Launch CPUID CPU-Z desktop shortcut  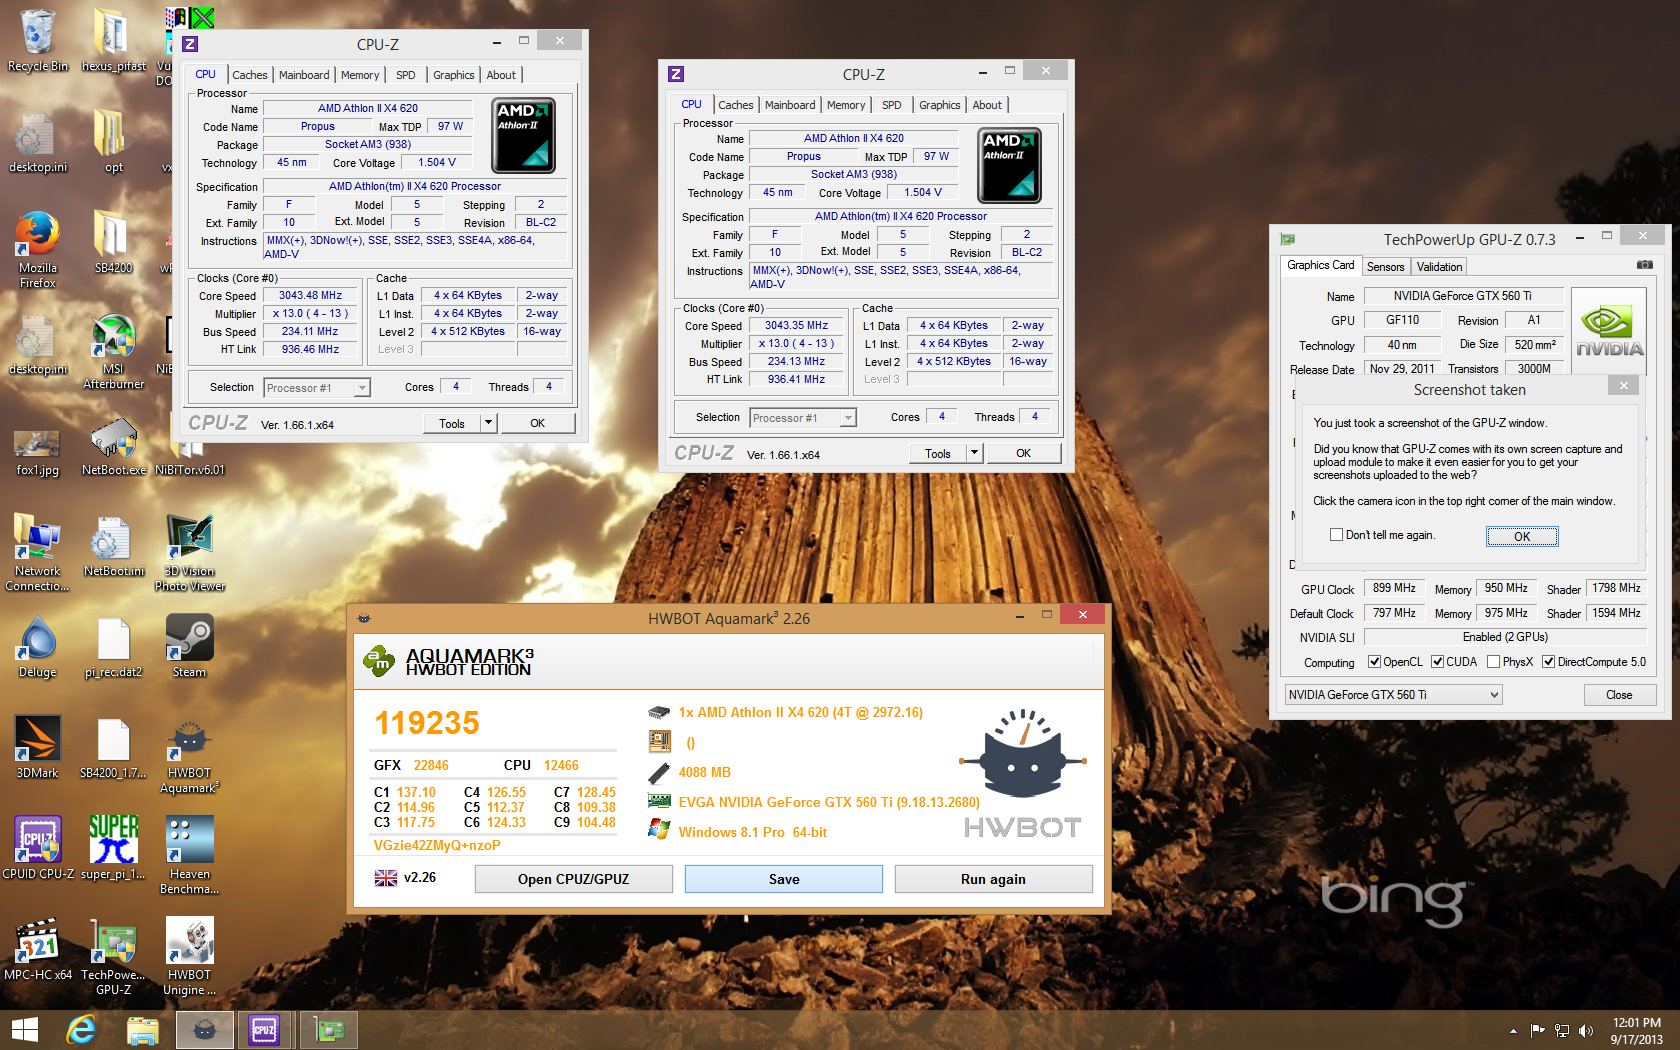(38, 847)
